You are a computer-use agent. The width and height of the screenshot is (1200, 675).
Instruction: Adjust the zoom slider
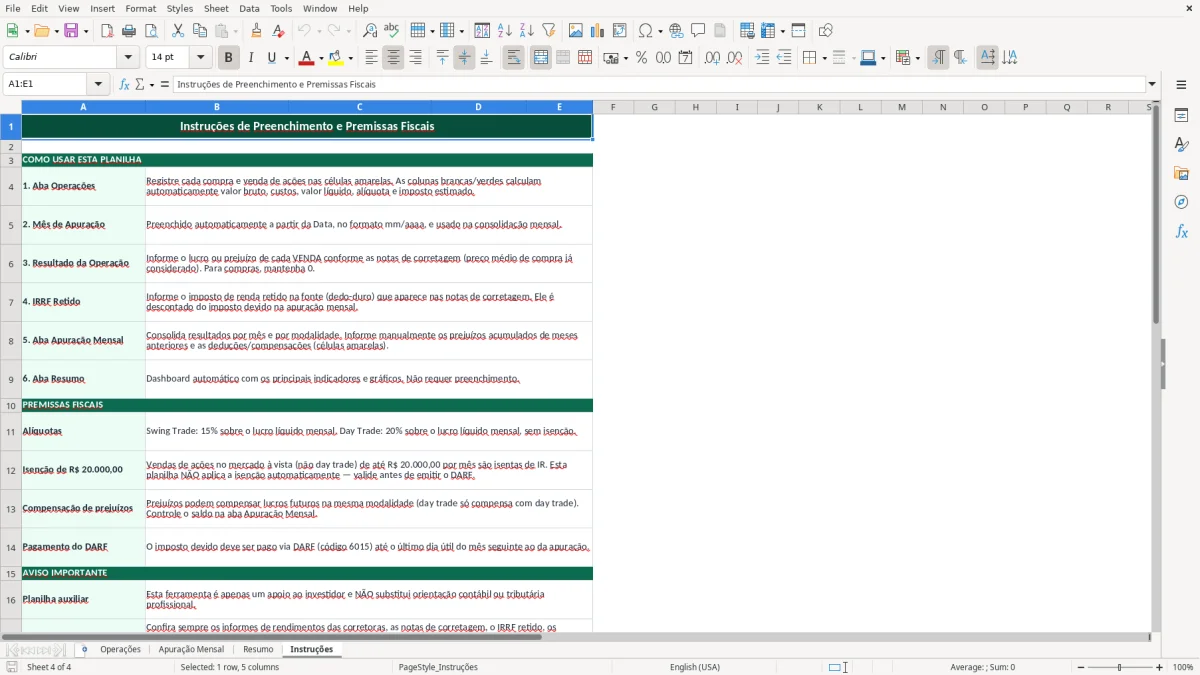pos(1120,667)
